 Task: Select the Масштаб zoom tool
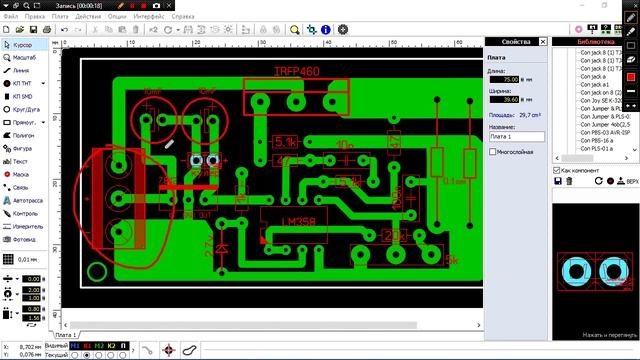(x=24, y=58)
